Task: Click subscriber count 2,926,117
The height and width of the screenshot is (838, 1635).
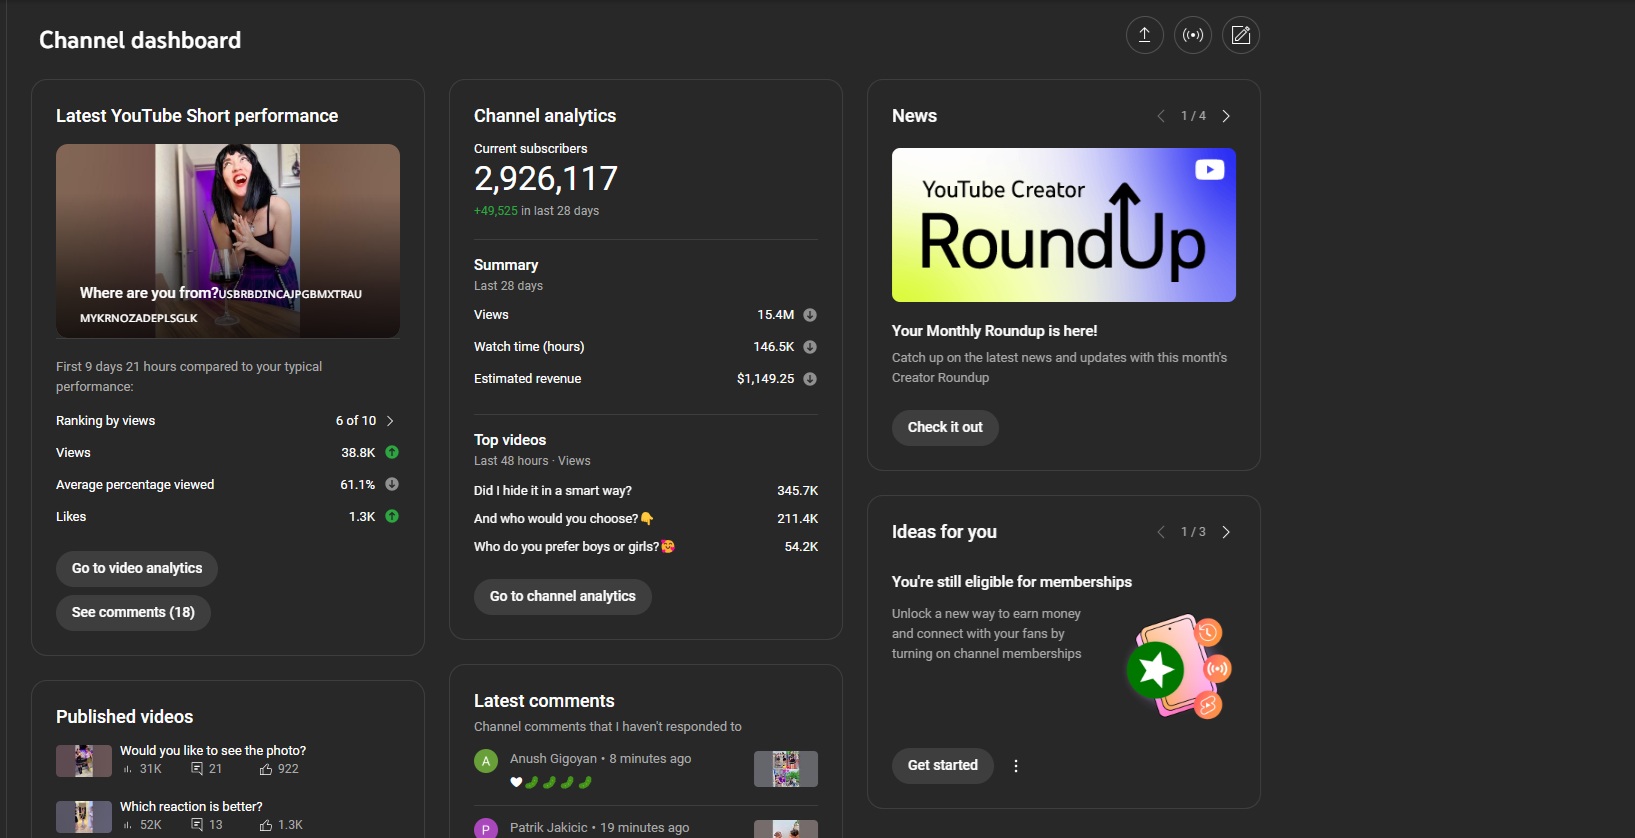Action: [546, 179]
